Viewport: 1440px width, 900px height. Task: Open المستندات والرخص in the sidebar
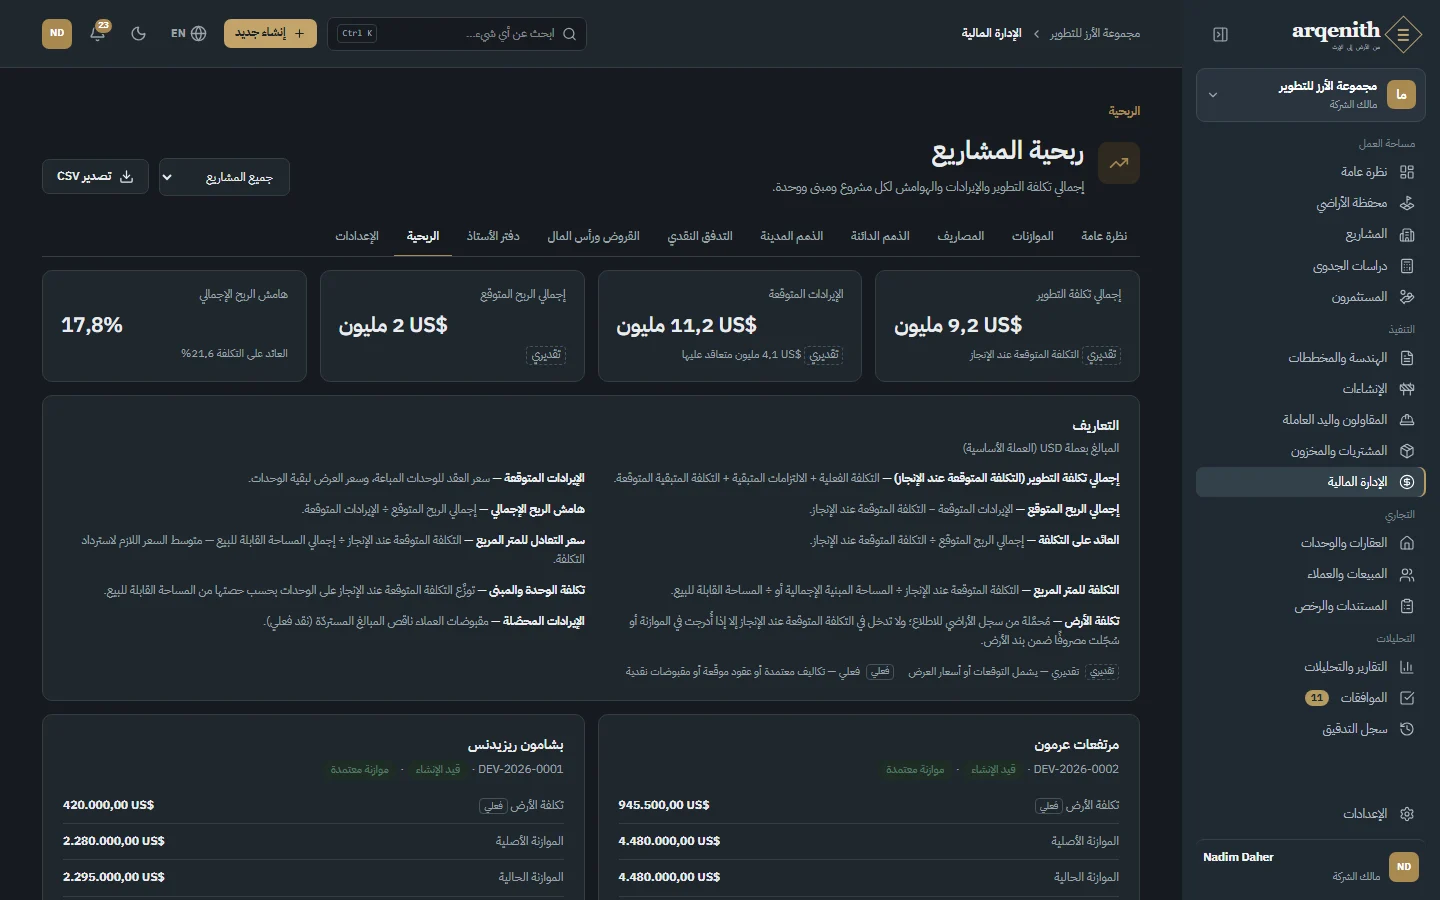(x=1310, y=606)
